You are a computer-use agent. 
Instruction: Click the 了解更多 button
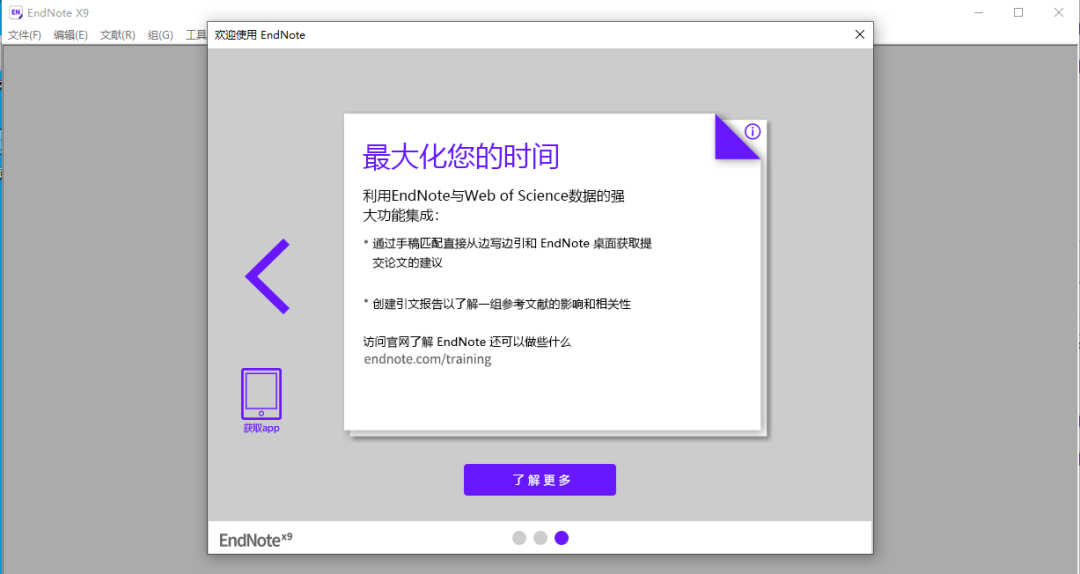pyautogui.click(x=539, y=480)
